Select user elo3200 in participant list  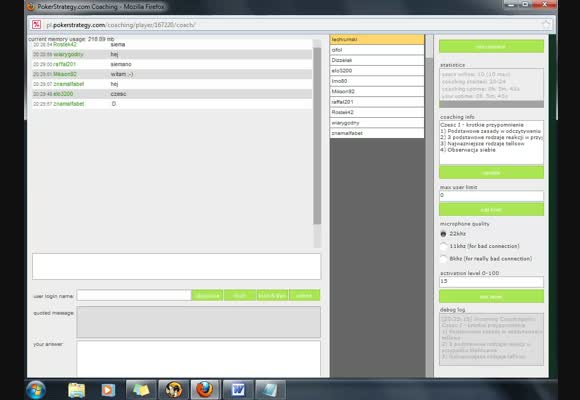(x=377, y=71)
